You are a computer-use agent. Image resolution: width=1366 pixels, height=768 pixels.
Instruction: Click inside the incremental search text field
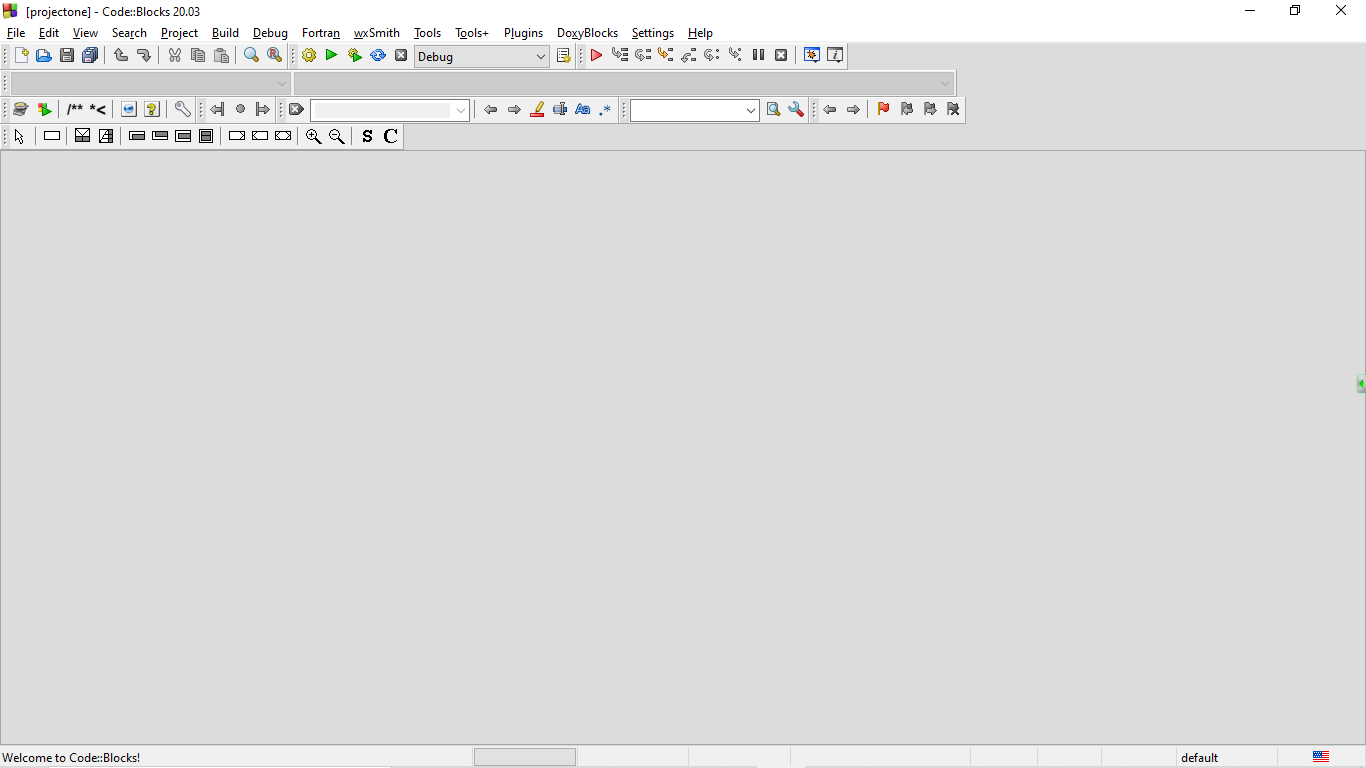tap(382, 111)
